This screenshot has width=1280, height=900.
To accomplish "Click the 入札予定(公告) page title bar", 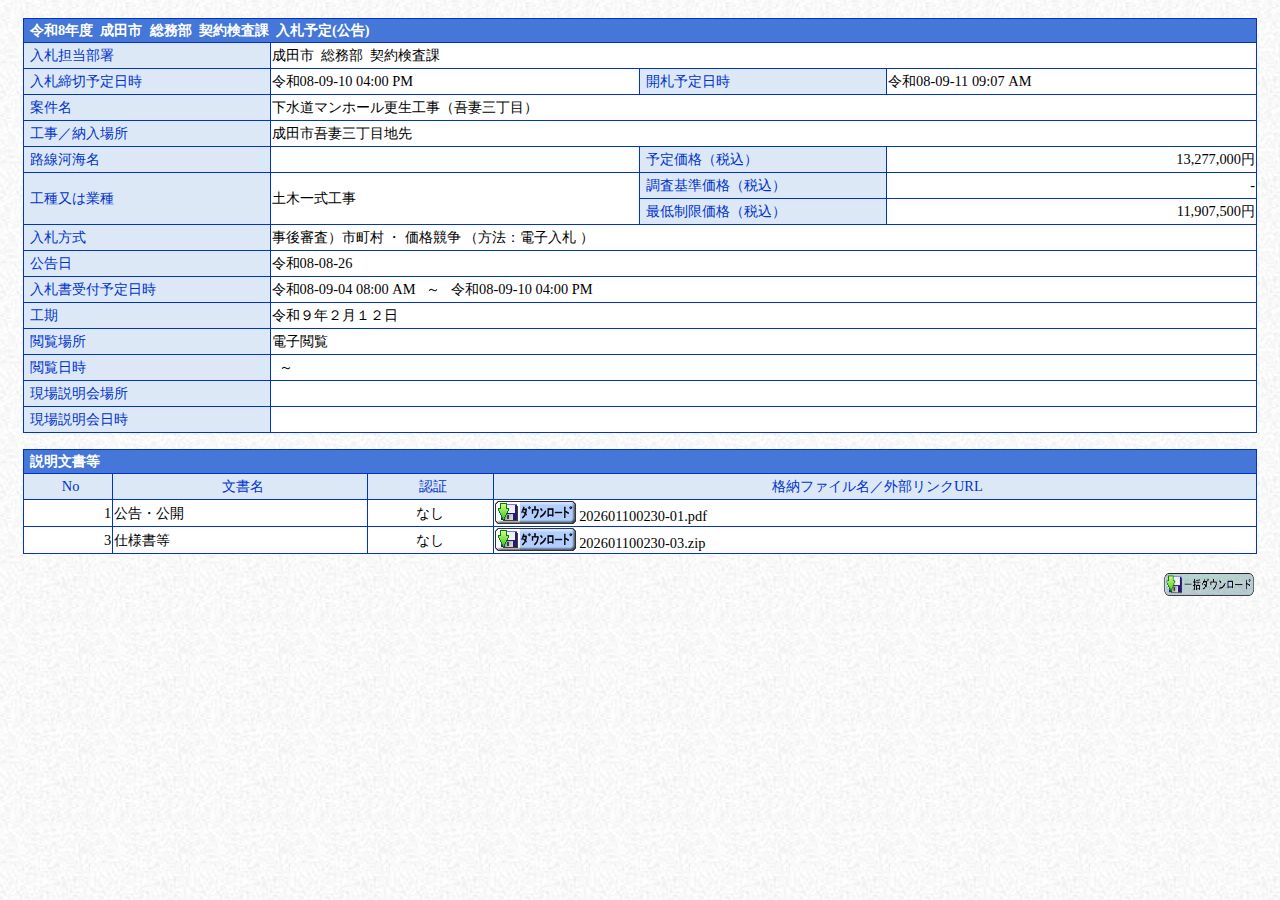I will pyautogui.click(x=640, y=30).
